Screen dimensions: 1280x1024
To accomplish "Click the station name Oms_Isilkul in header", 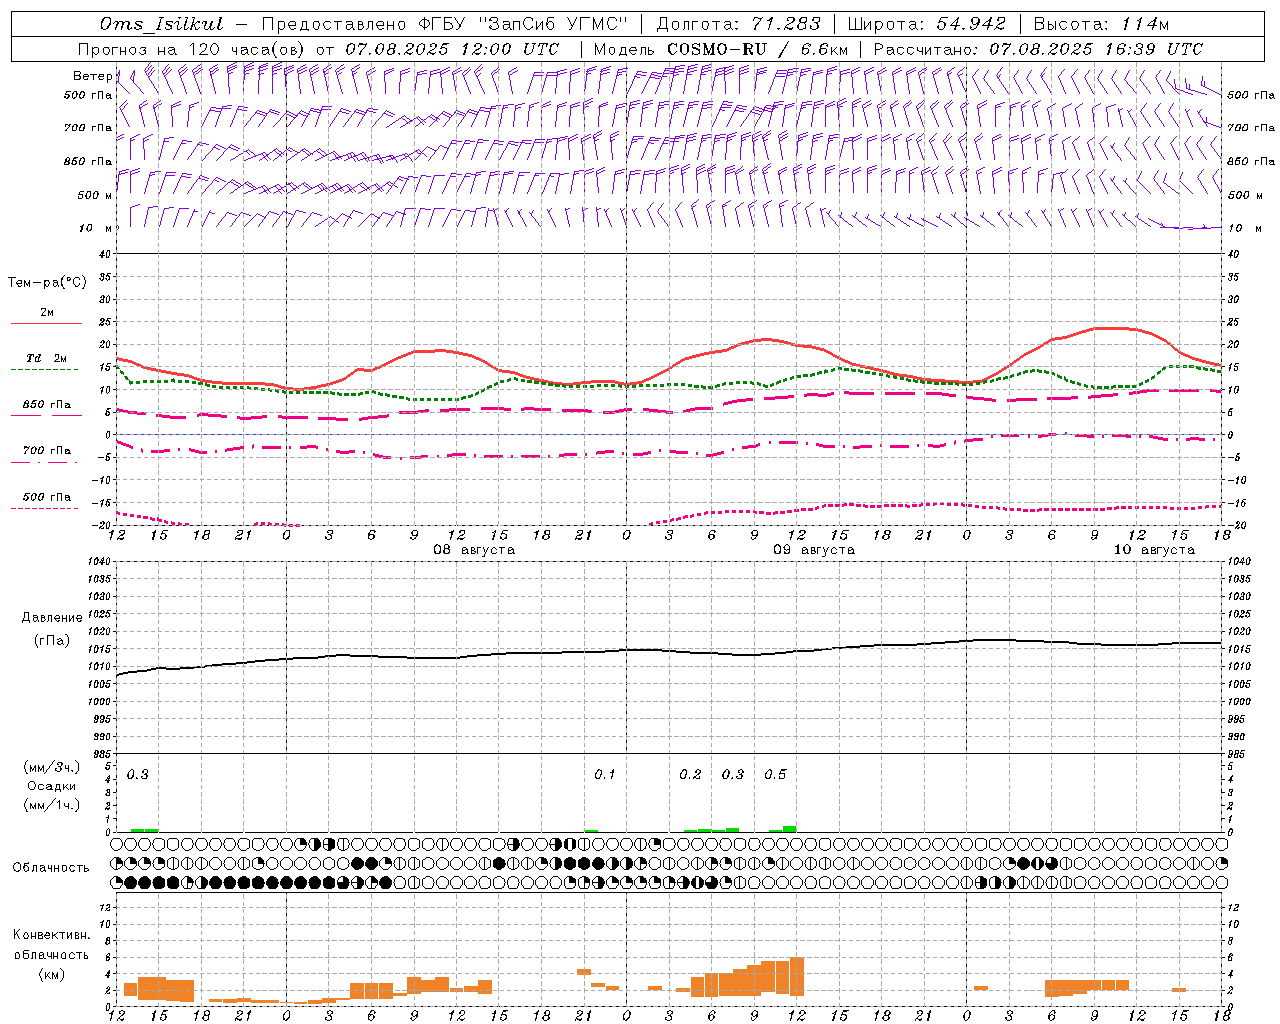I will point(161,24).
